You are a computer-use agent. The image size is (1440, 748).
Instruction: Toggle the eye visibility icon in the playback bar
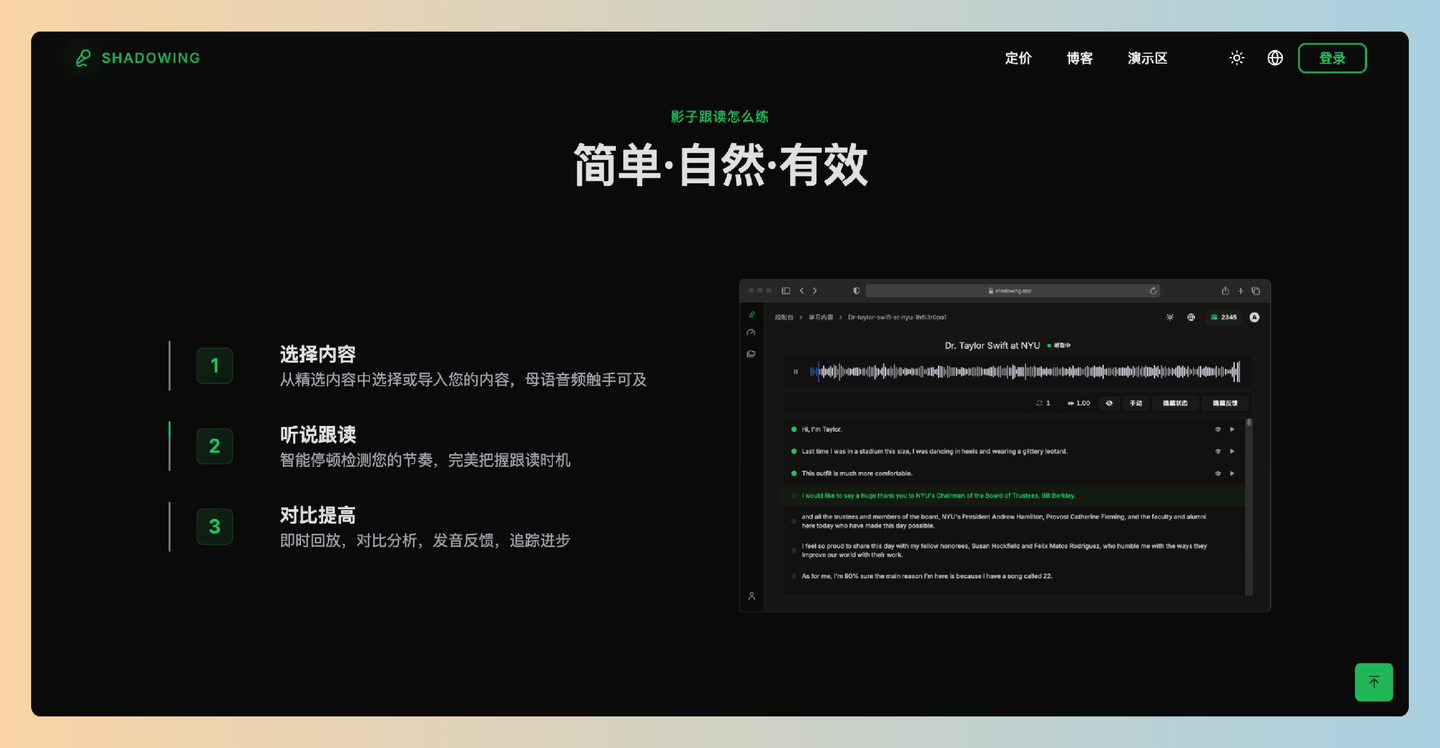1109,403
